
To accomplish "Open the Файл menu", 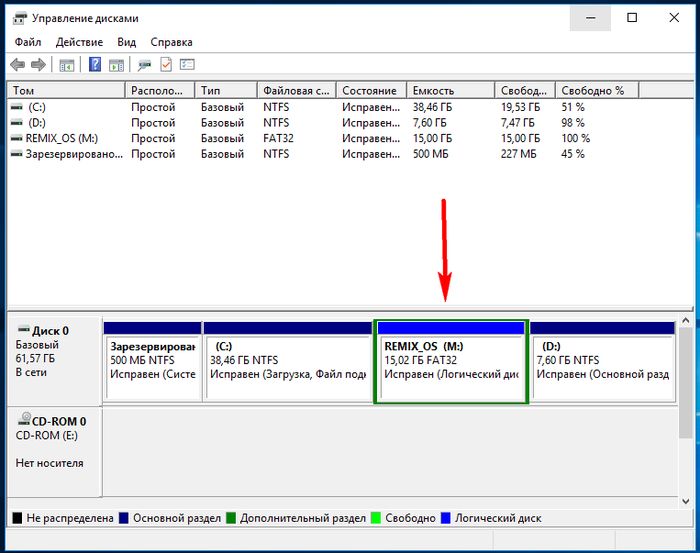I will [28, 42].
